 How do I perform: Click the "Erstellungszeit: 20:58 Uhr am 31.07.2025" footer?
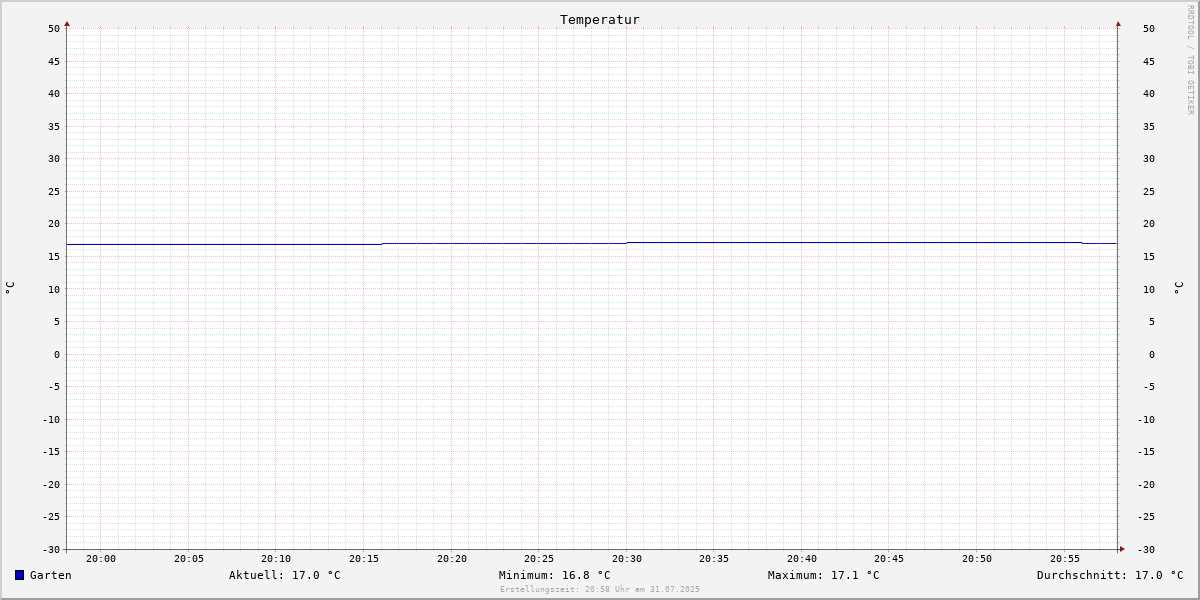(600, 589)
